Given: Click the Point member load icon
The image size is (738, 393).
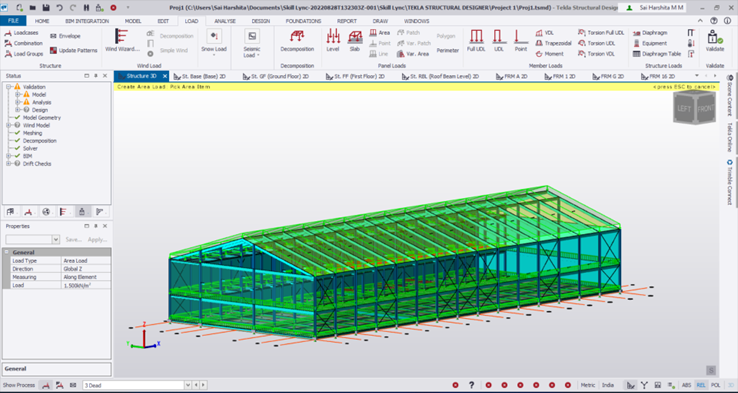Looking at the screenshot, I should pyautogui.click(x=521, y=40).
